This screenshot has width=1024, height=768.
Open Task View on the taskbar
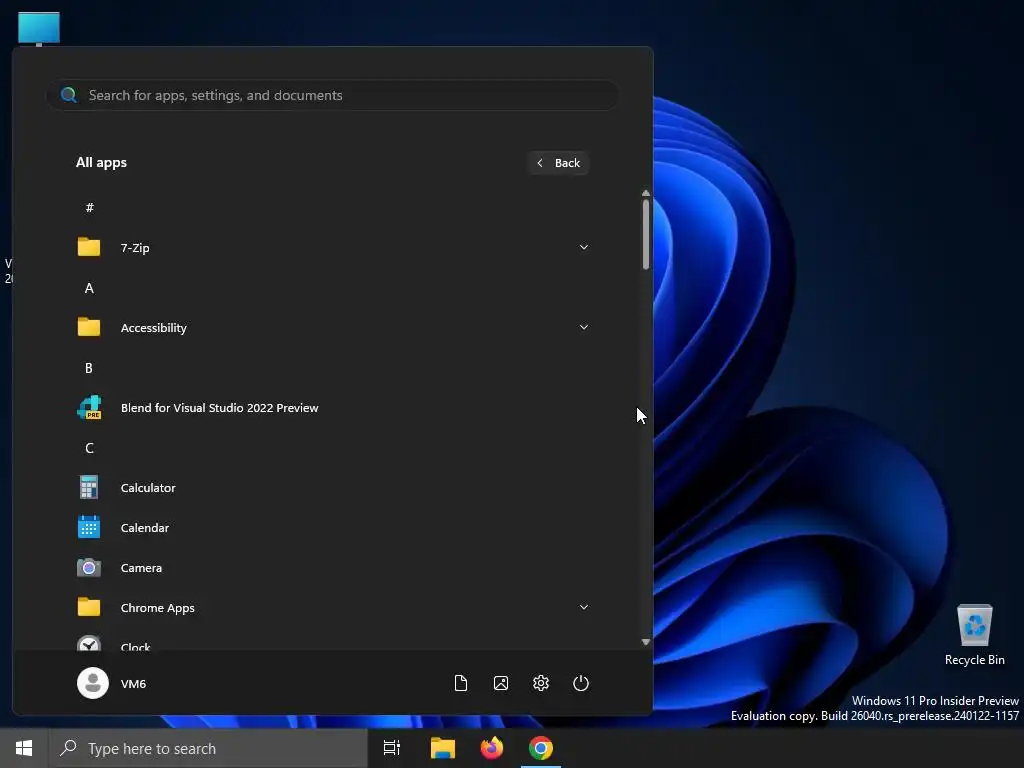(392, 748)
